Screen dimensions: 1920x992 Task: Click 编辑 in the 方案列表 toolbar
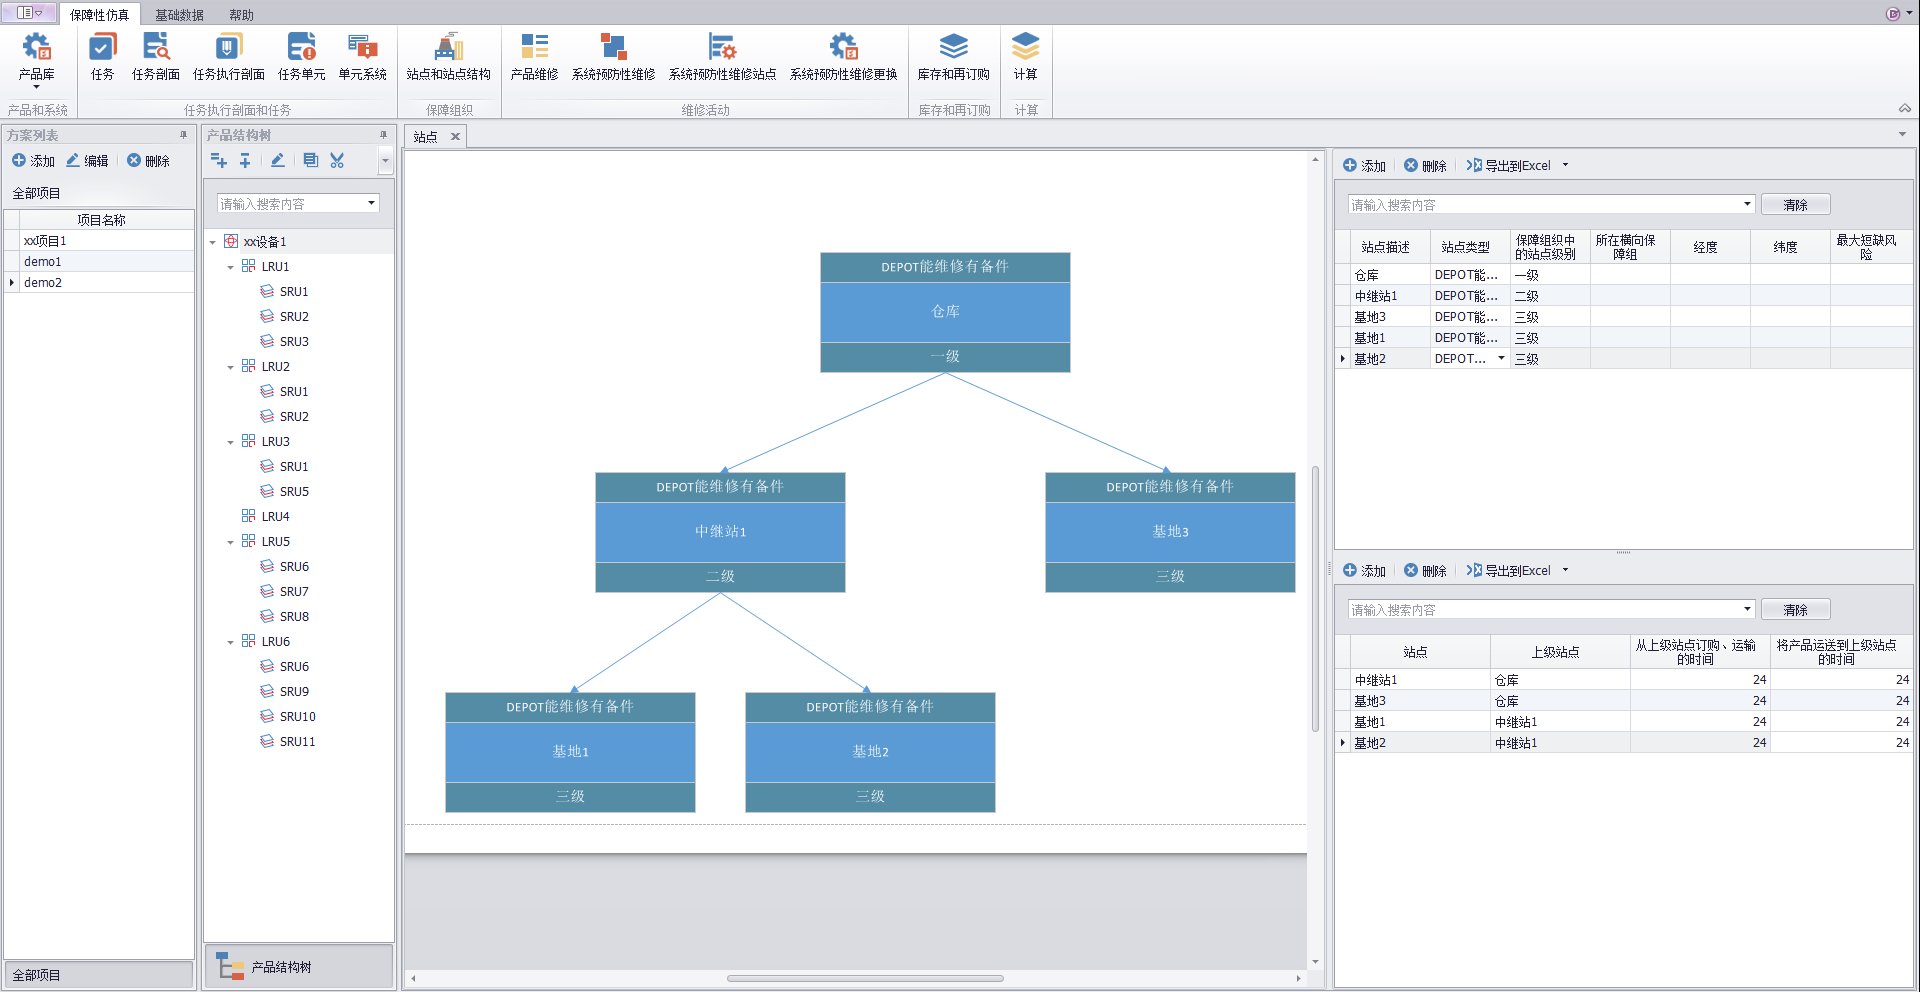[87, 161]
